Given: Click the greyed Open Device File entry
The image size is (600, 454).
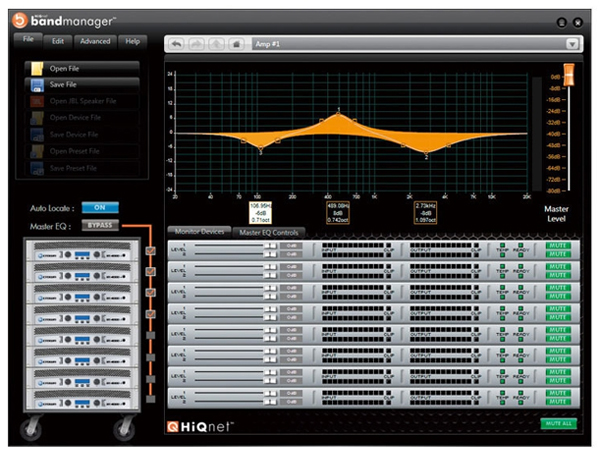Looking at the screenshot, I should click(x=82, y=118).
